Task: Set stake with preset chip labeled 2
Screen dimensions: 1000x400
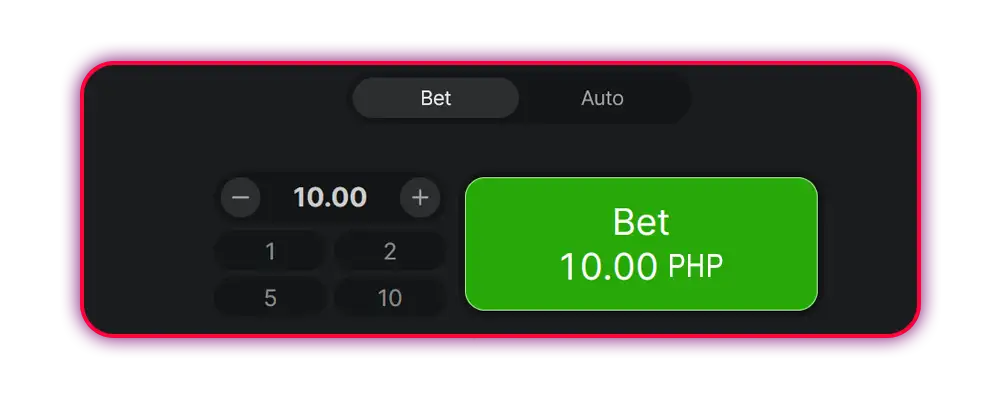Action: coord(390,251)
